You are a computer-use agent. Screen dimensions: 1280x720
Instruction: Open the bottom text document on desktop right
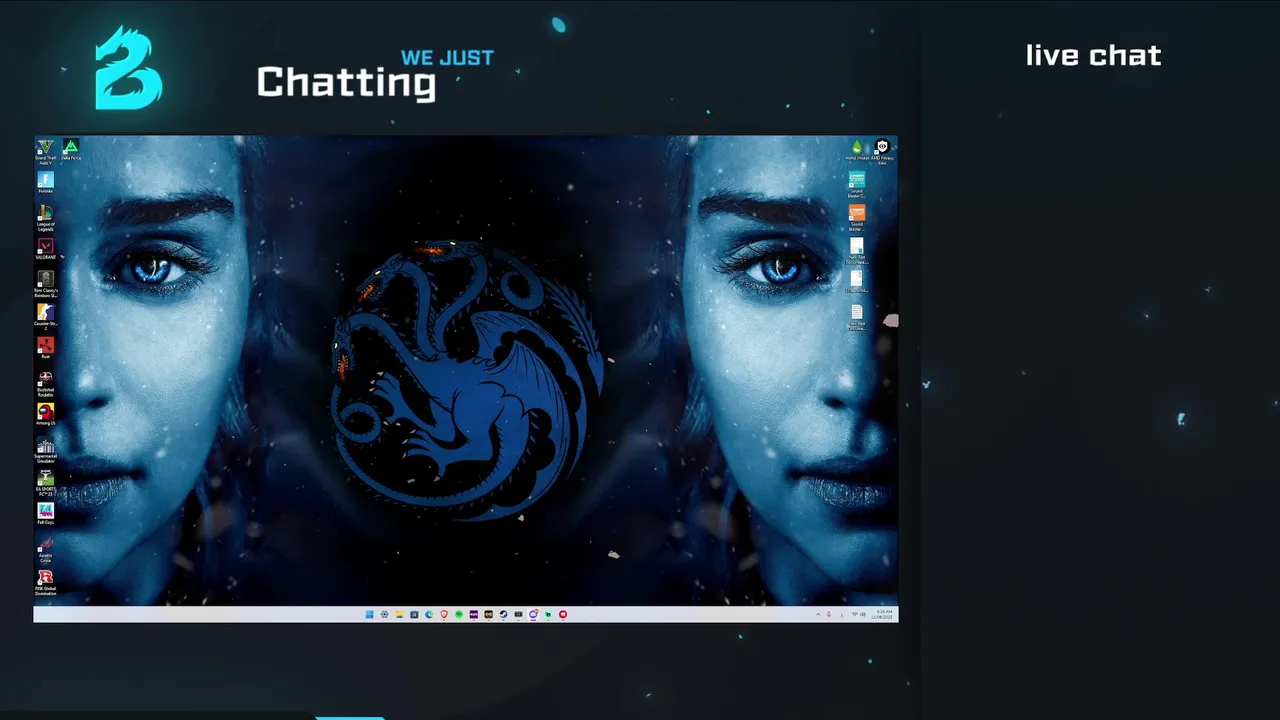856,316
